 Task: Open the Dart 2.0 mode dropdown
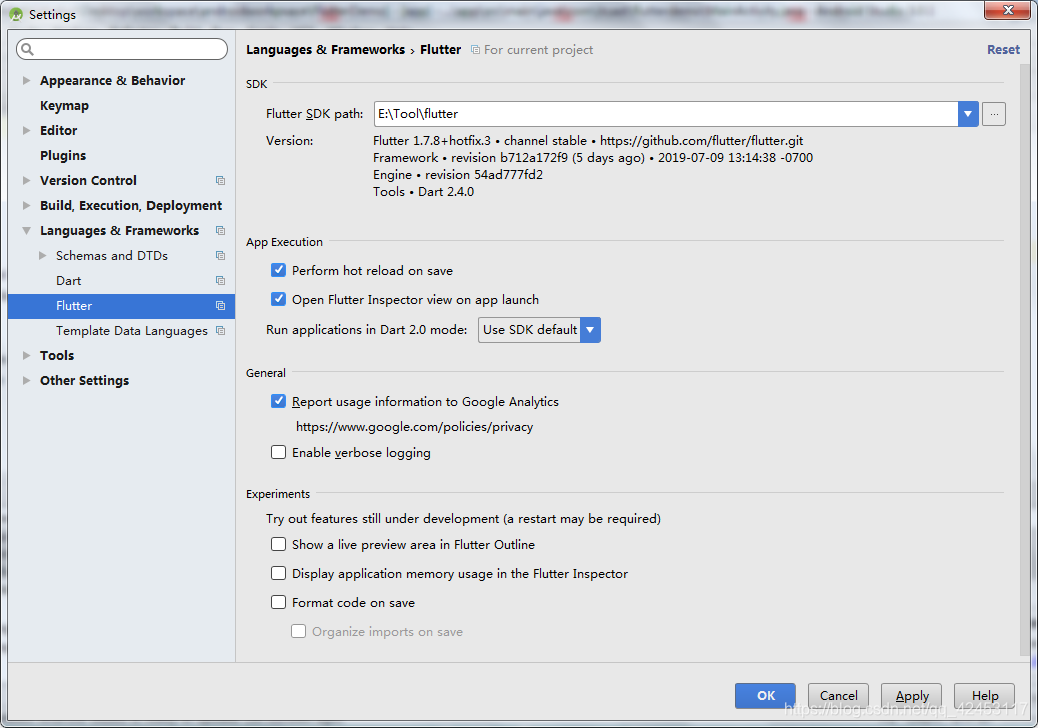point(590,330)
